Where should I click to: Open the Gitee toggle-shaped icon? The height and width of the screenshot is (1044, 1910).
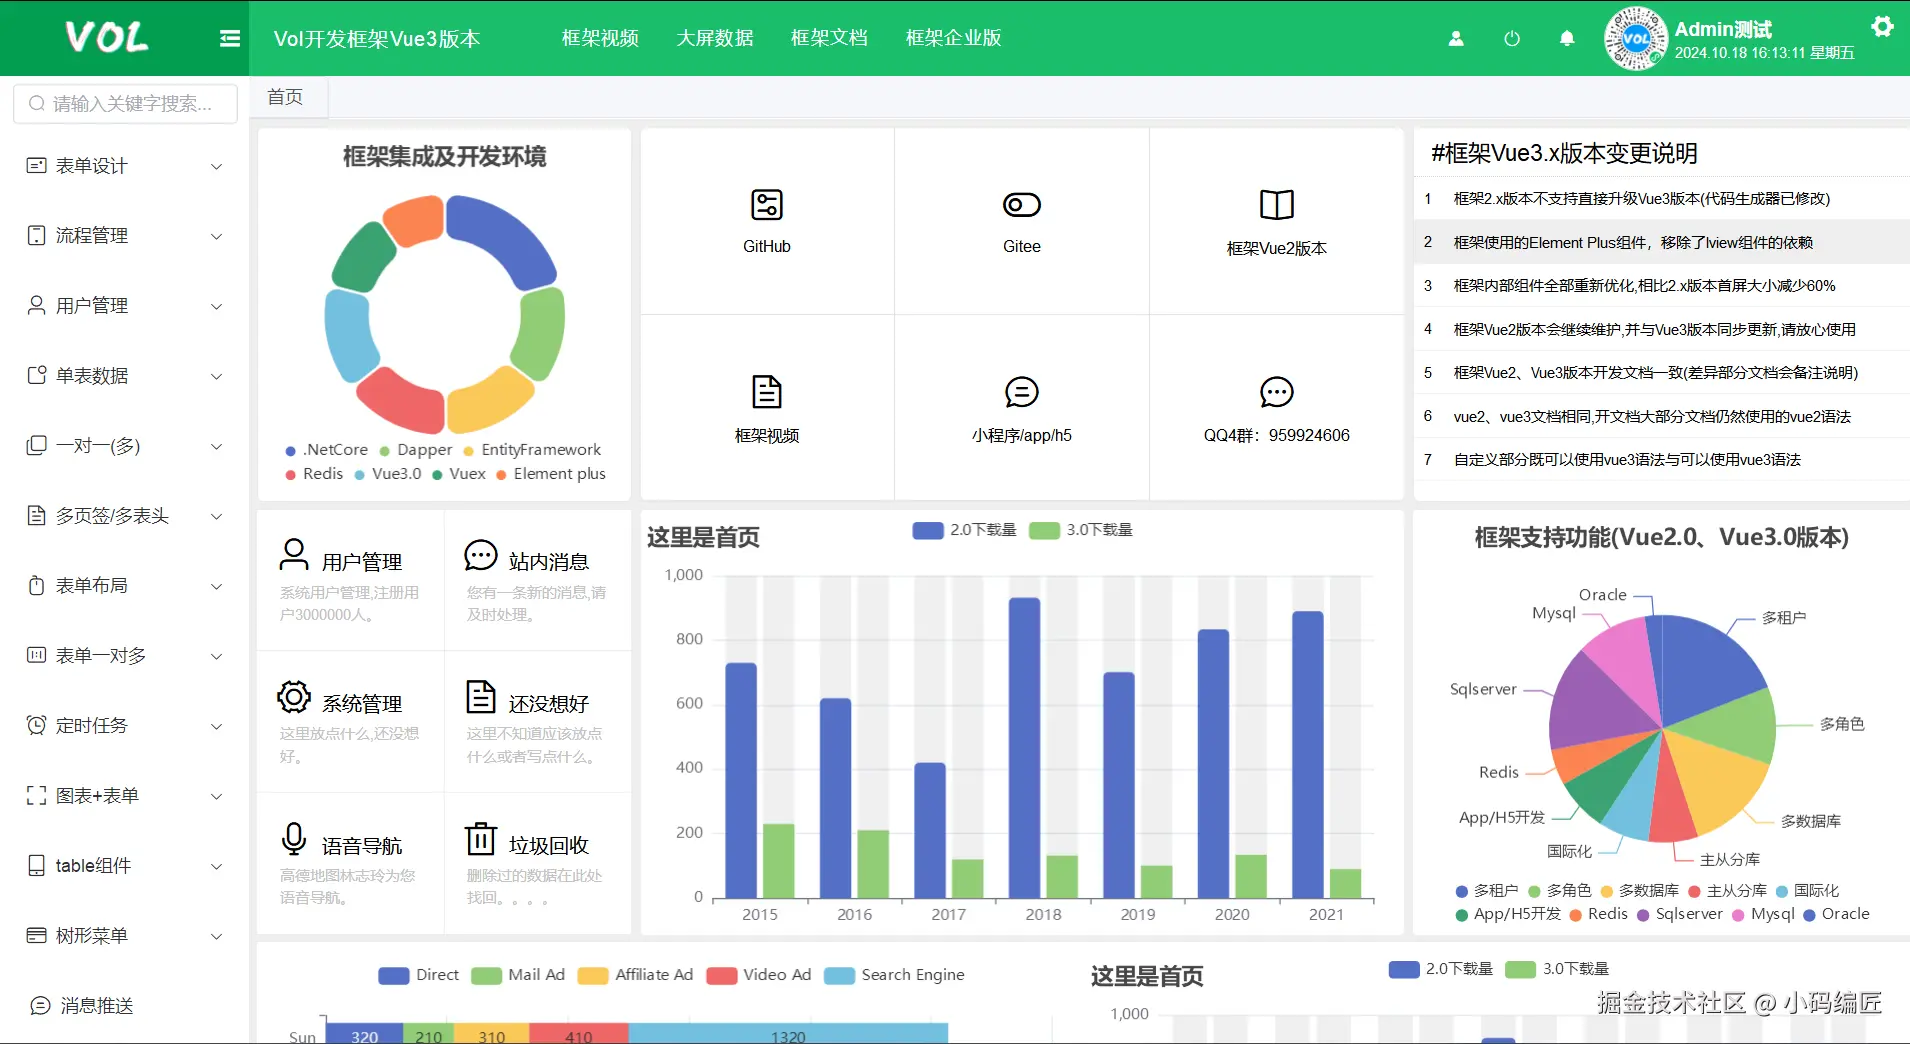[x=1022, y=205]
